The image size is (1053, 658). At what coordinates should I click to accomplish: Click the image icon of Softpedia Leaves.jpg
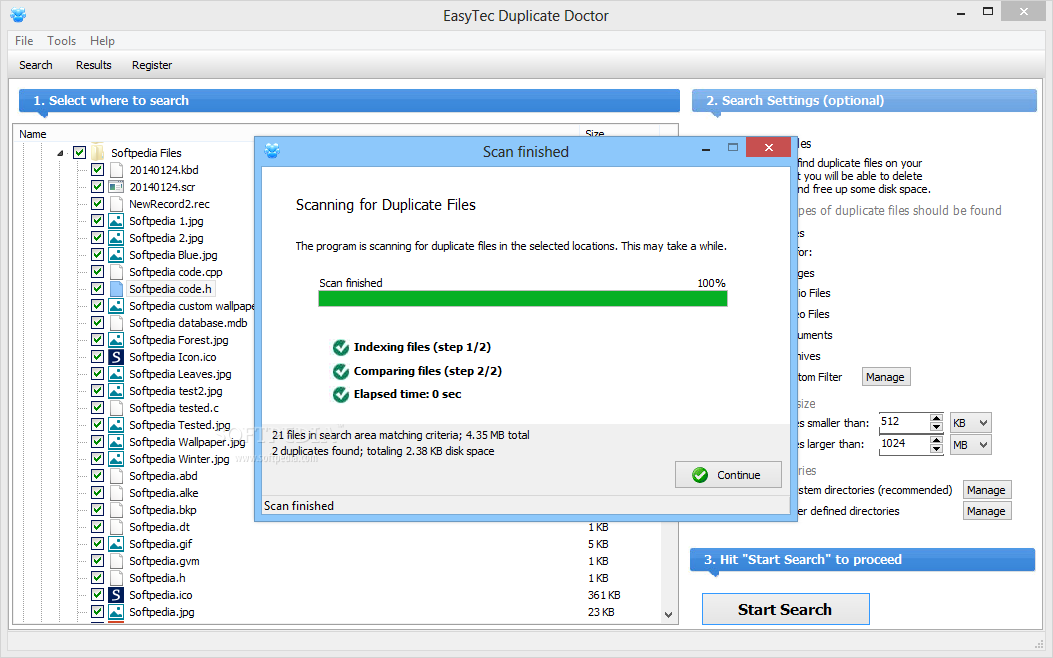pos(116,374)
